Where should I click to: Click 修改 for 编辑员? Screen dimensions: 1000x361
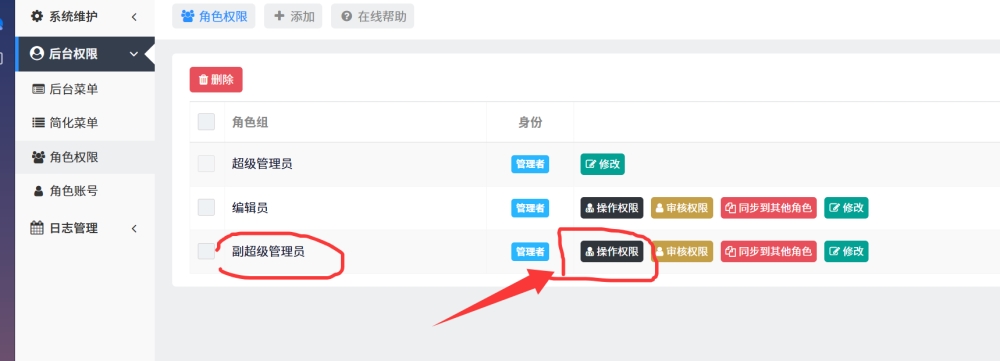pyautogui.click(x=846, y=208)
